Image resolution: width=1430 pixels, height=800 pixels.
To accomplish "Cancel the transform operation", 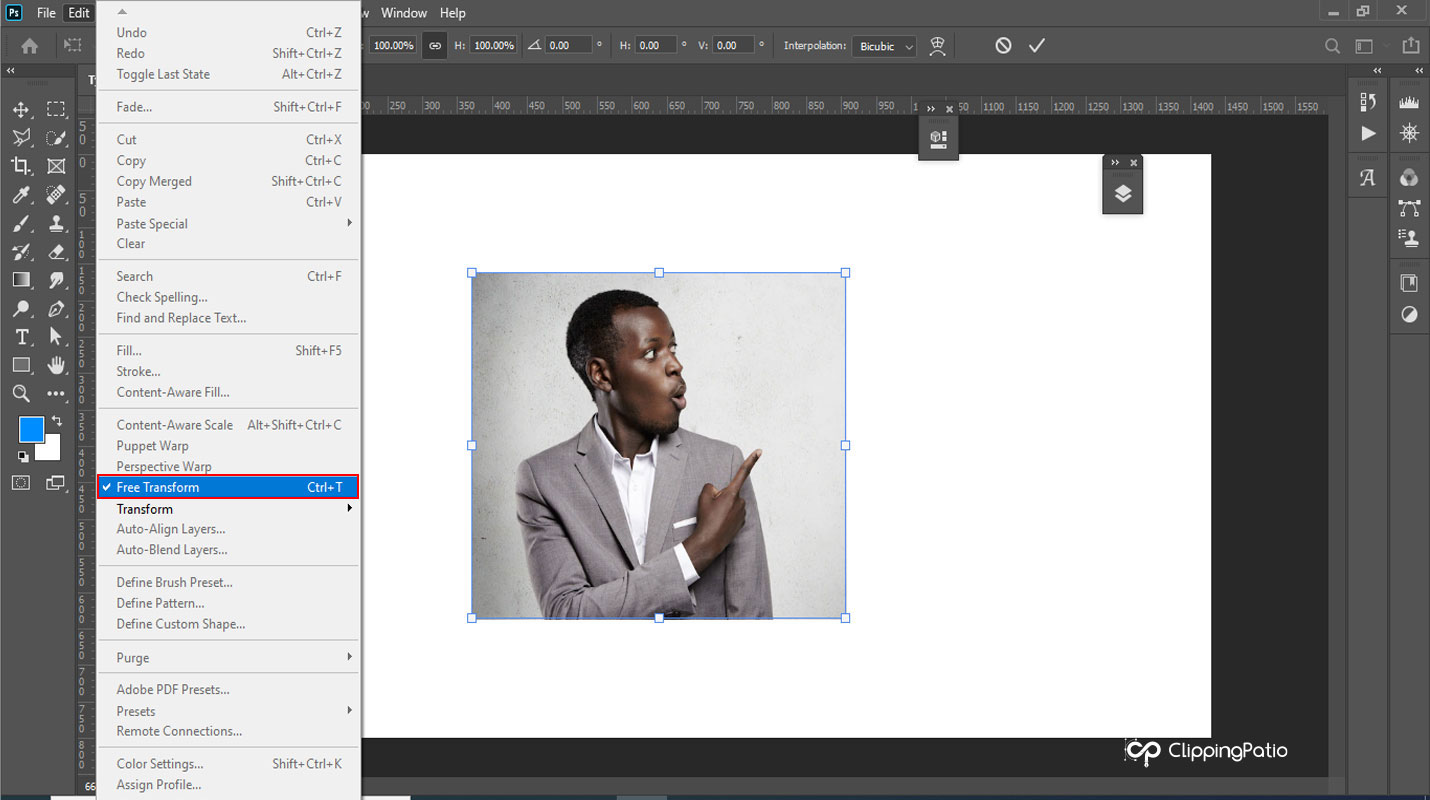I will pos(1003,46).
